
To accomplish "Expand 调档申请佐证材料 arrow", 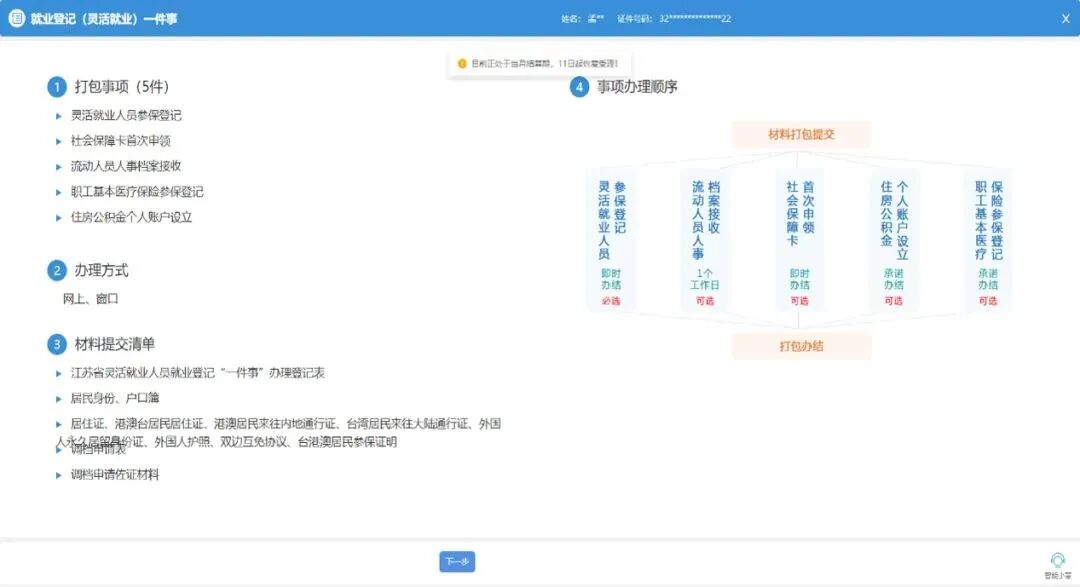I will coord(59,475).
